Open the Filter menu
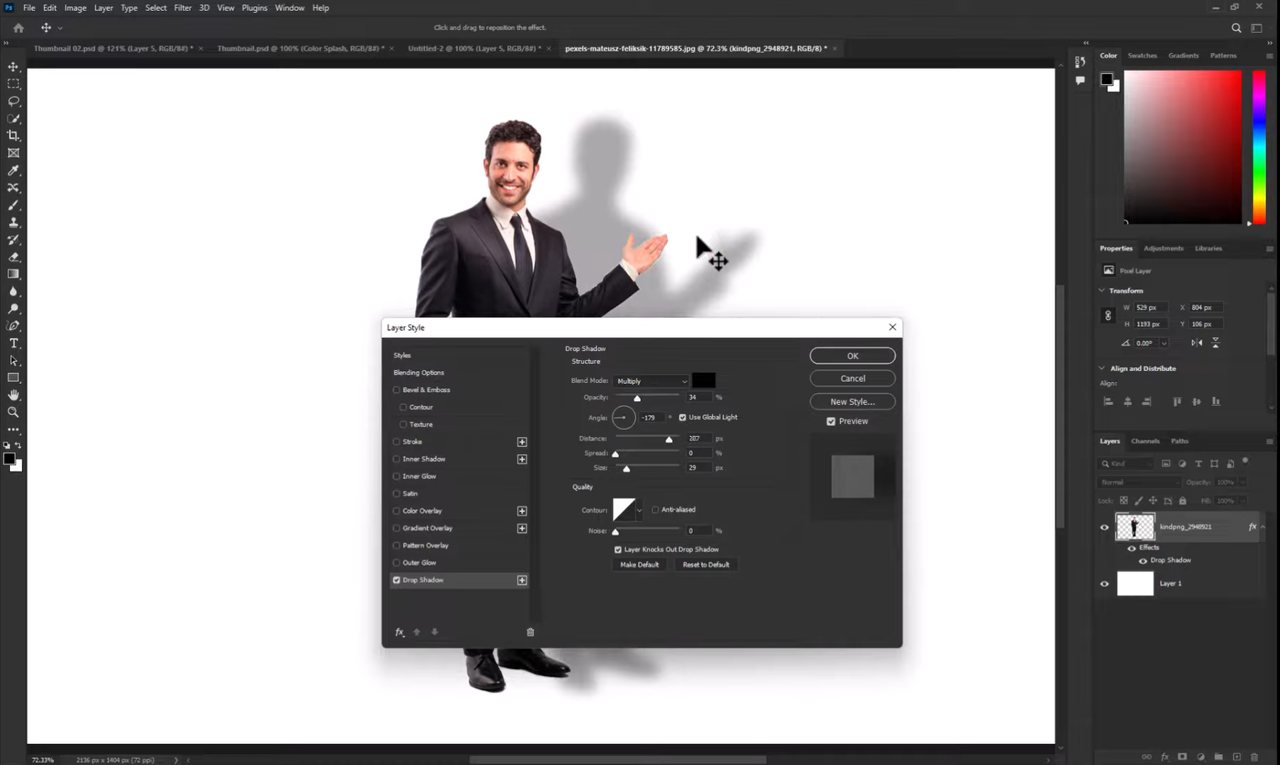The height and width of the screenshot is (765, 1280). tap(182, 7)
